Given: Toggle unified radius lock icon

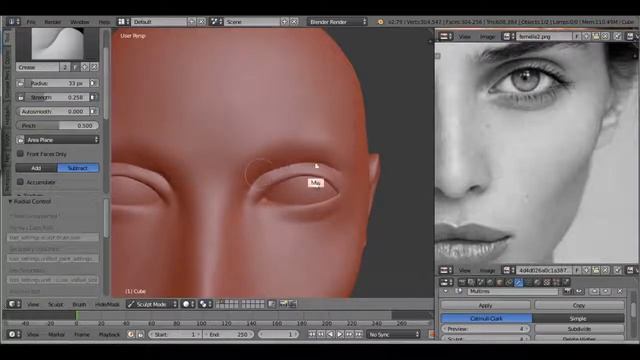Looking at the screenshot, I should click(20, 83).
